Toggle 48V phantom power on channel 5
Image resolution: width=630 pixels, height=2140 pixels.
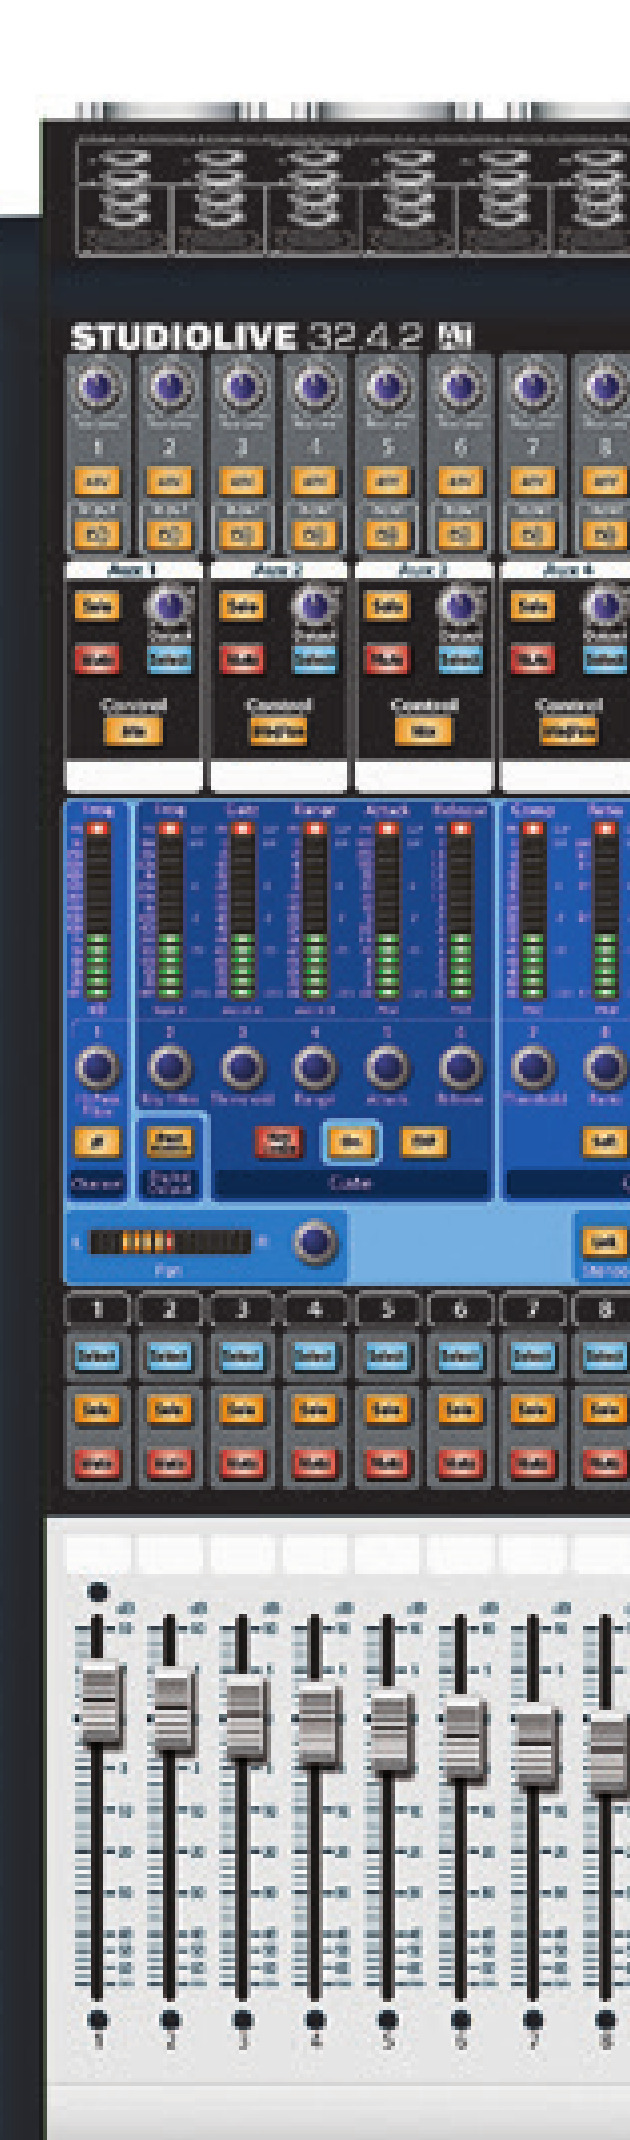click(386, 481)
